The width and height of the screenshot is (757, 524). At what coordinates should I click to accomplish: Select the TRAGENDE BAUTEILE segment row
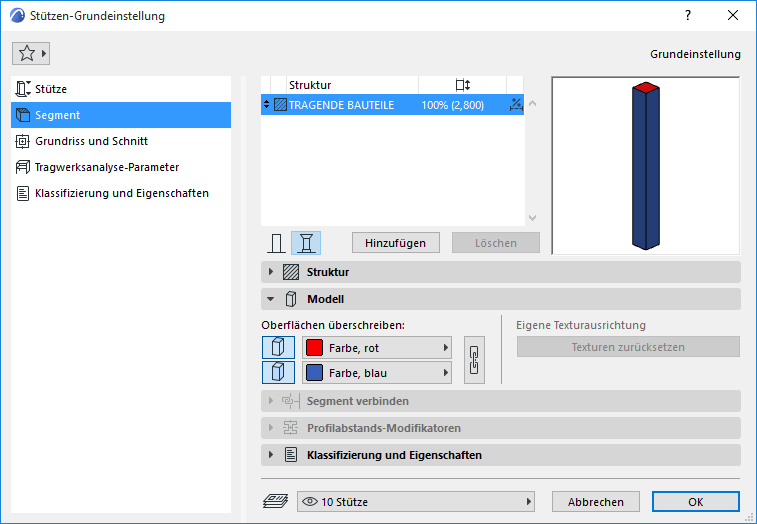click(392, 105)
